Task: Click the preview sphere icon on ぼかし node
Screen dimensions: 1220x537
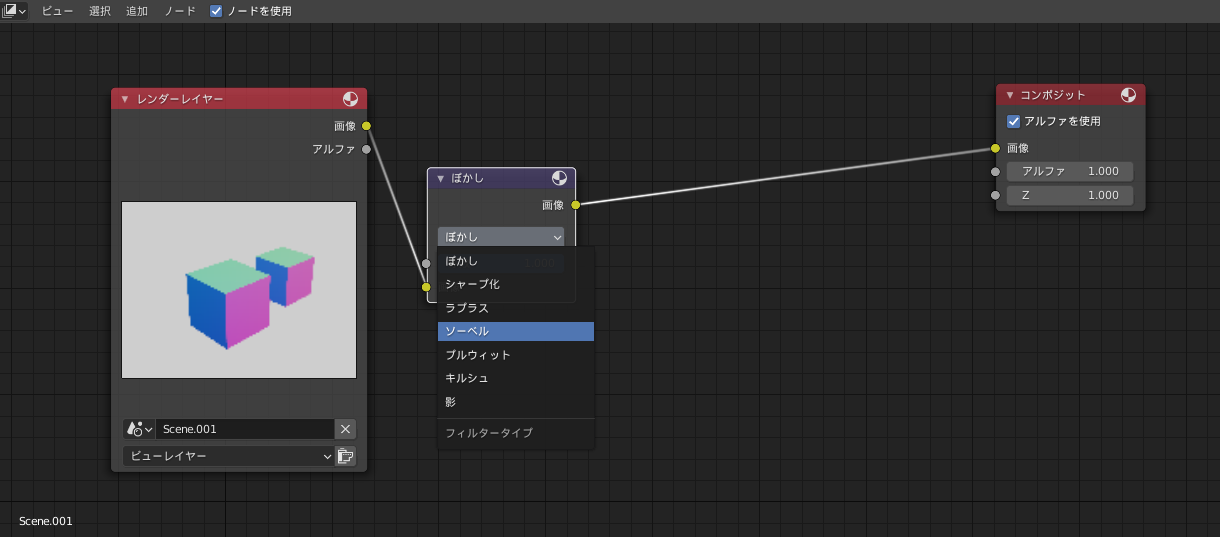Action: click(559, 178)
